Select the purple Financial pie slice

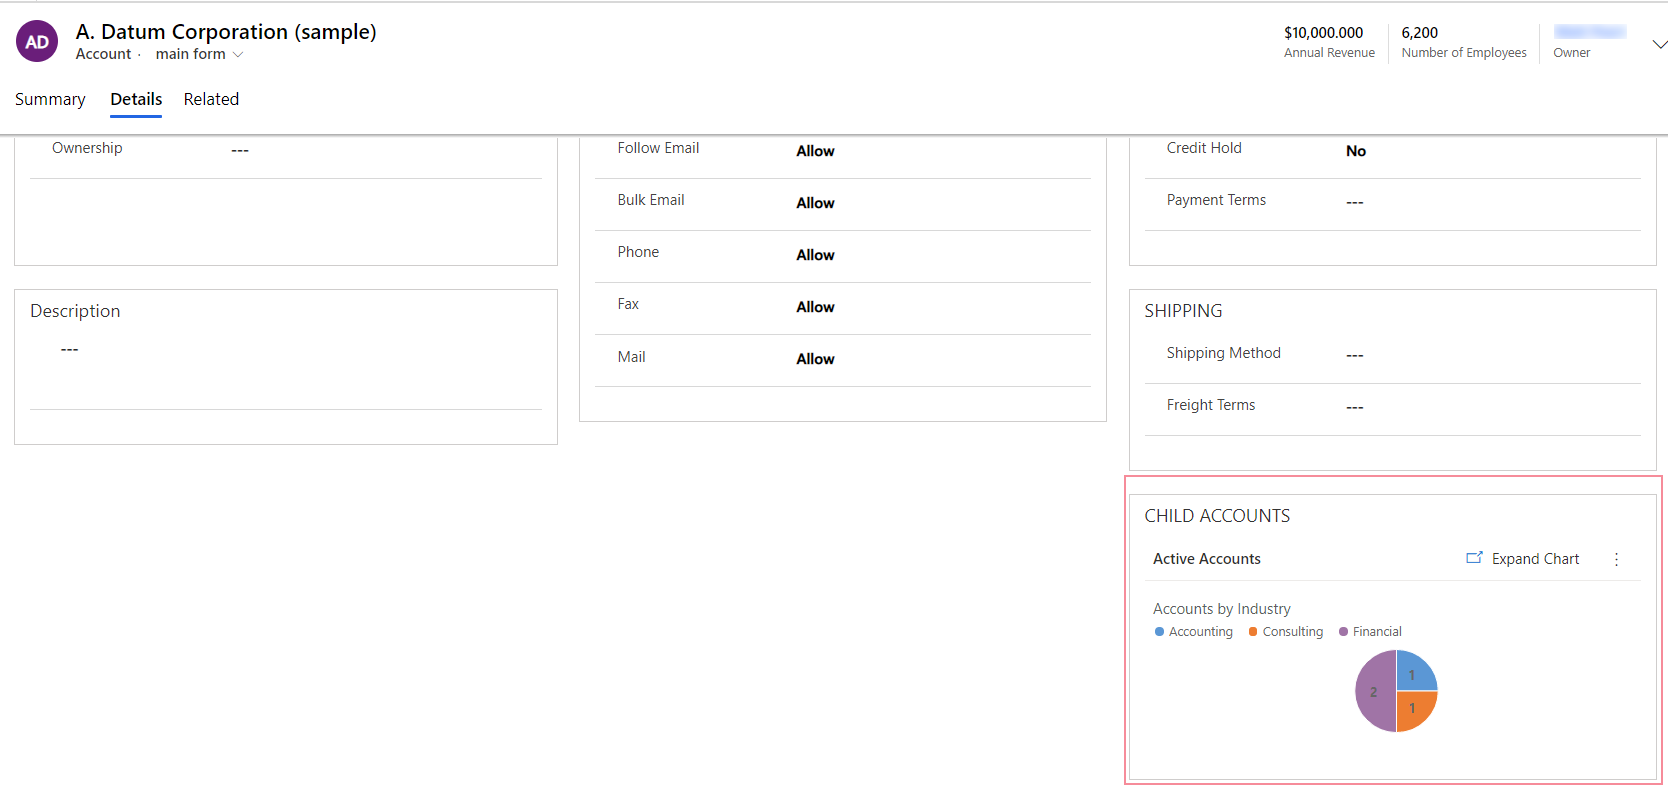(x=1374, y=691)
